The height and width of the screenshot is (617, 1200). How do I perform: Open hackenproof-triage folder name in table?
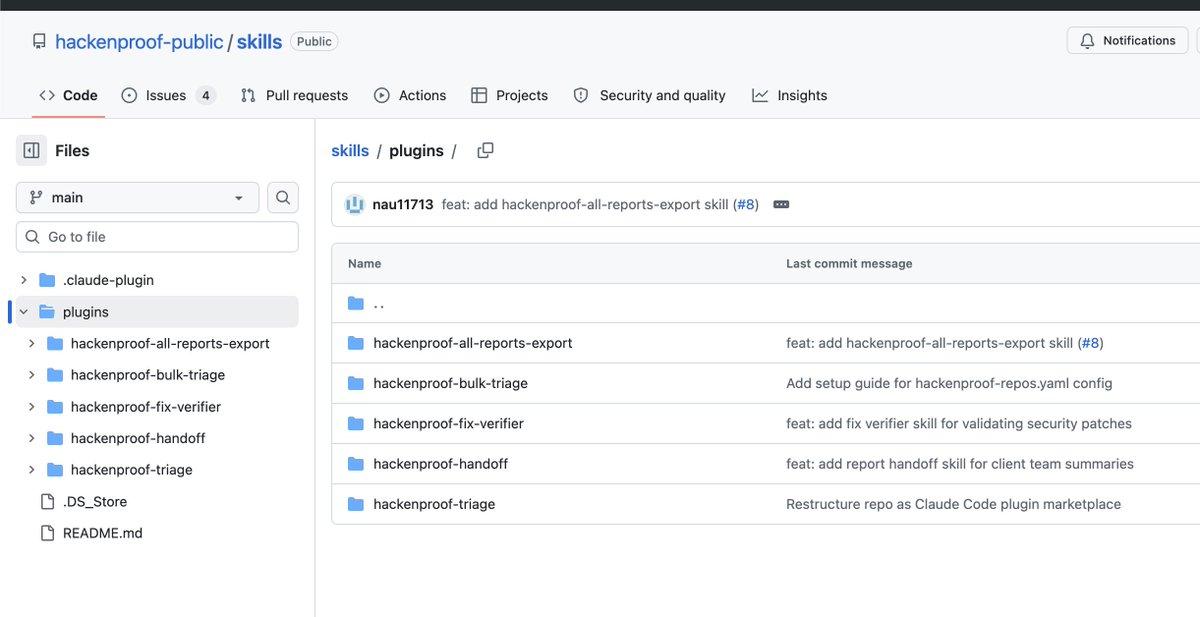click(x=434, y=504)
